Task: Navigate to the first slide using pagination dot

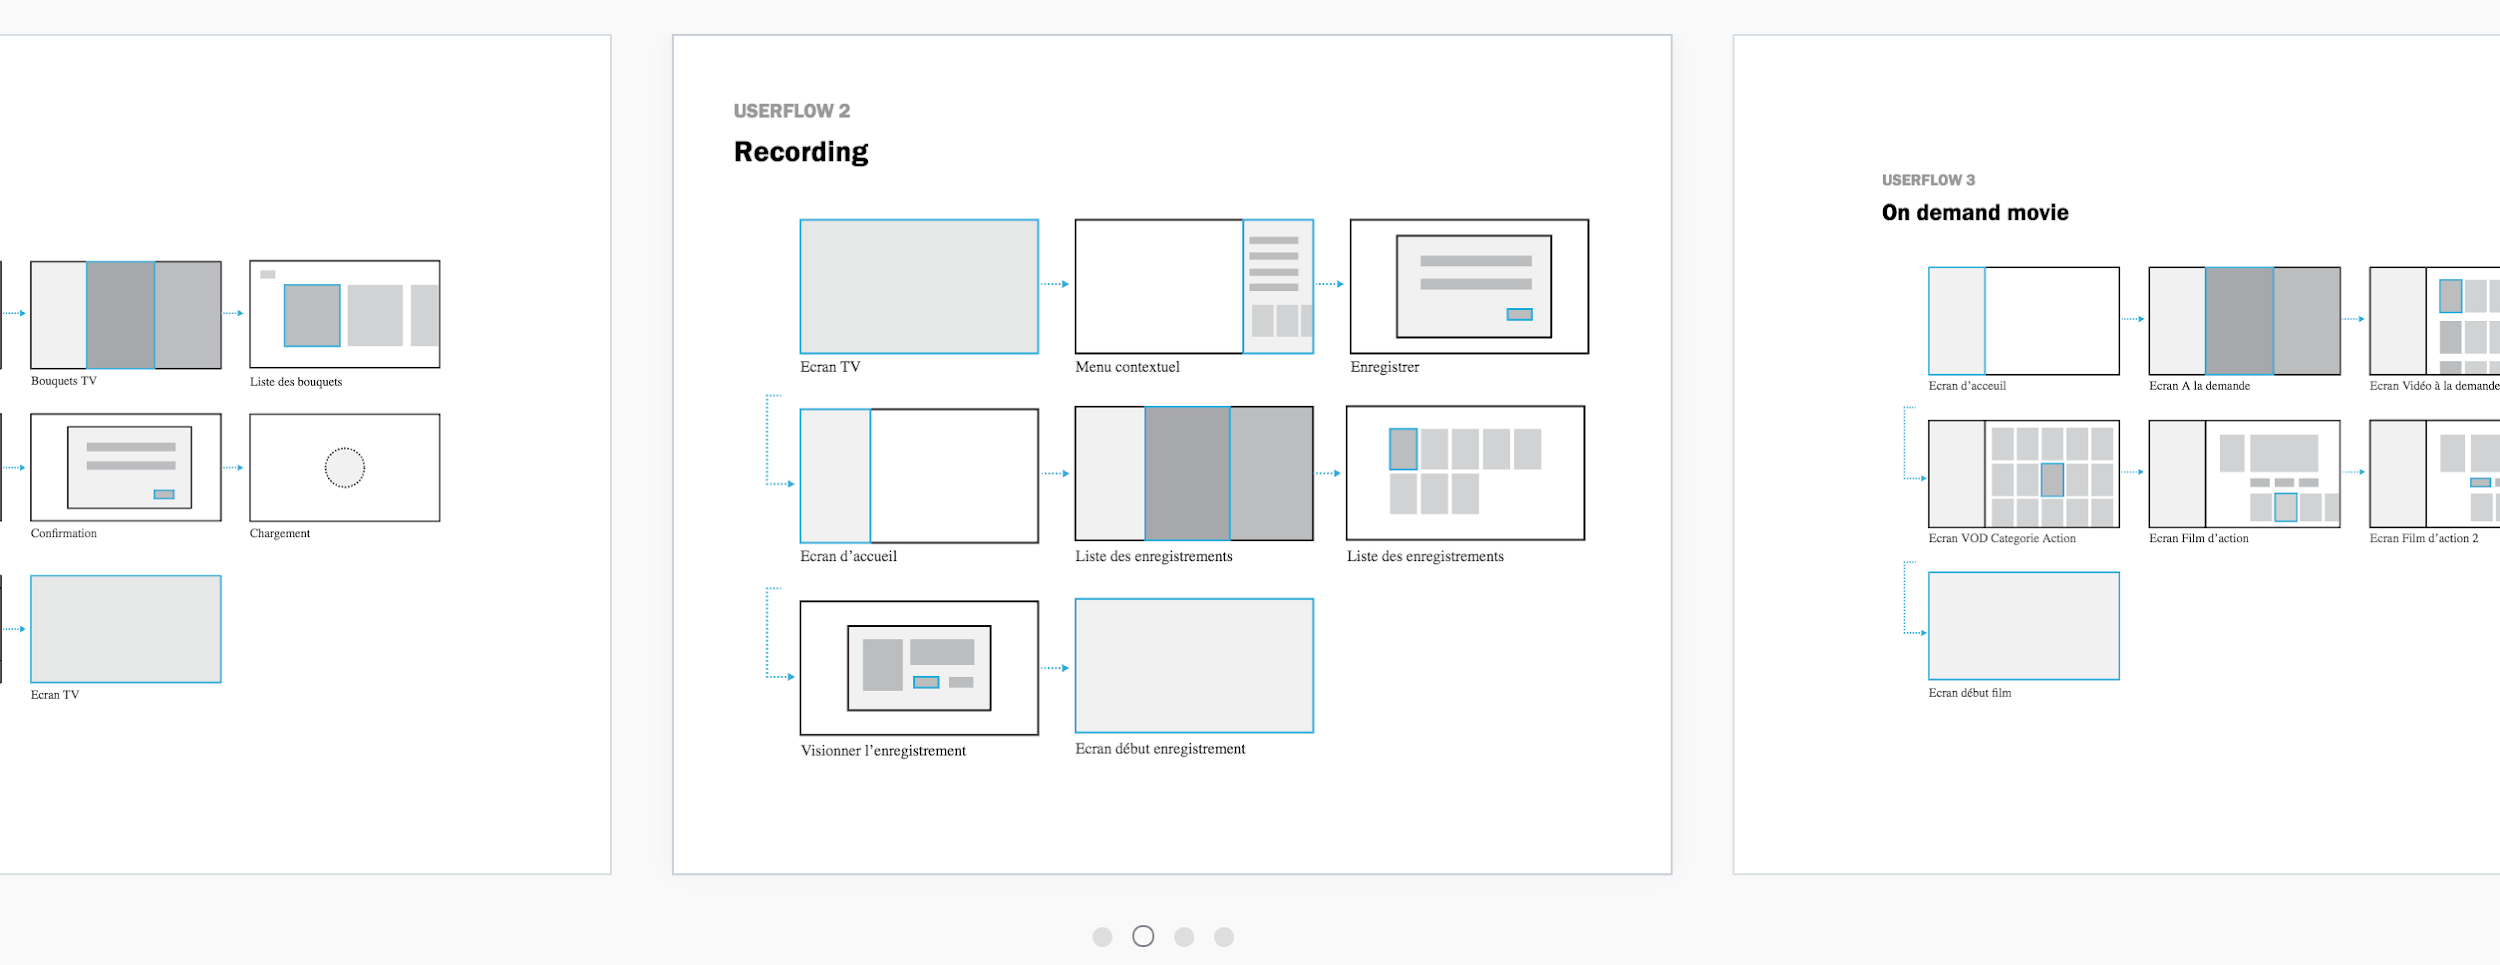Action: pos(1104,936)
